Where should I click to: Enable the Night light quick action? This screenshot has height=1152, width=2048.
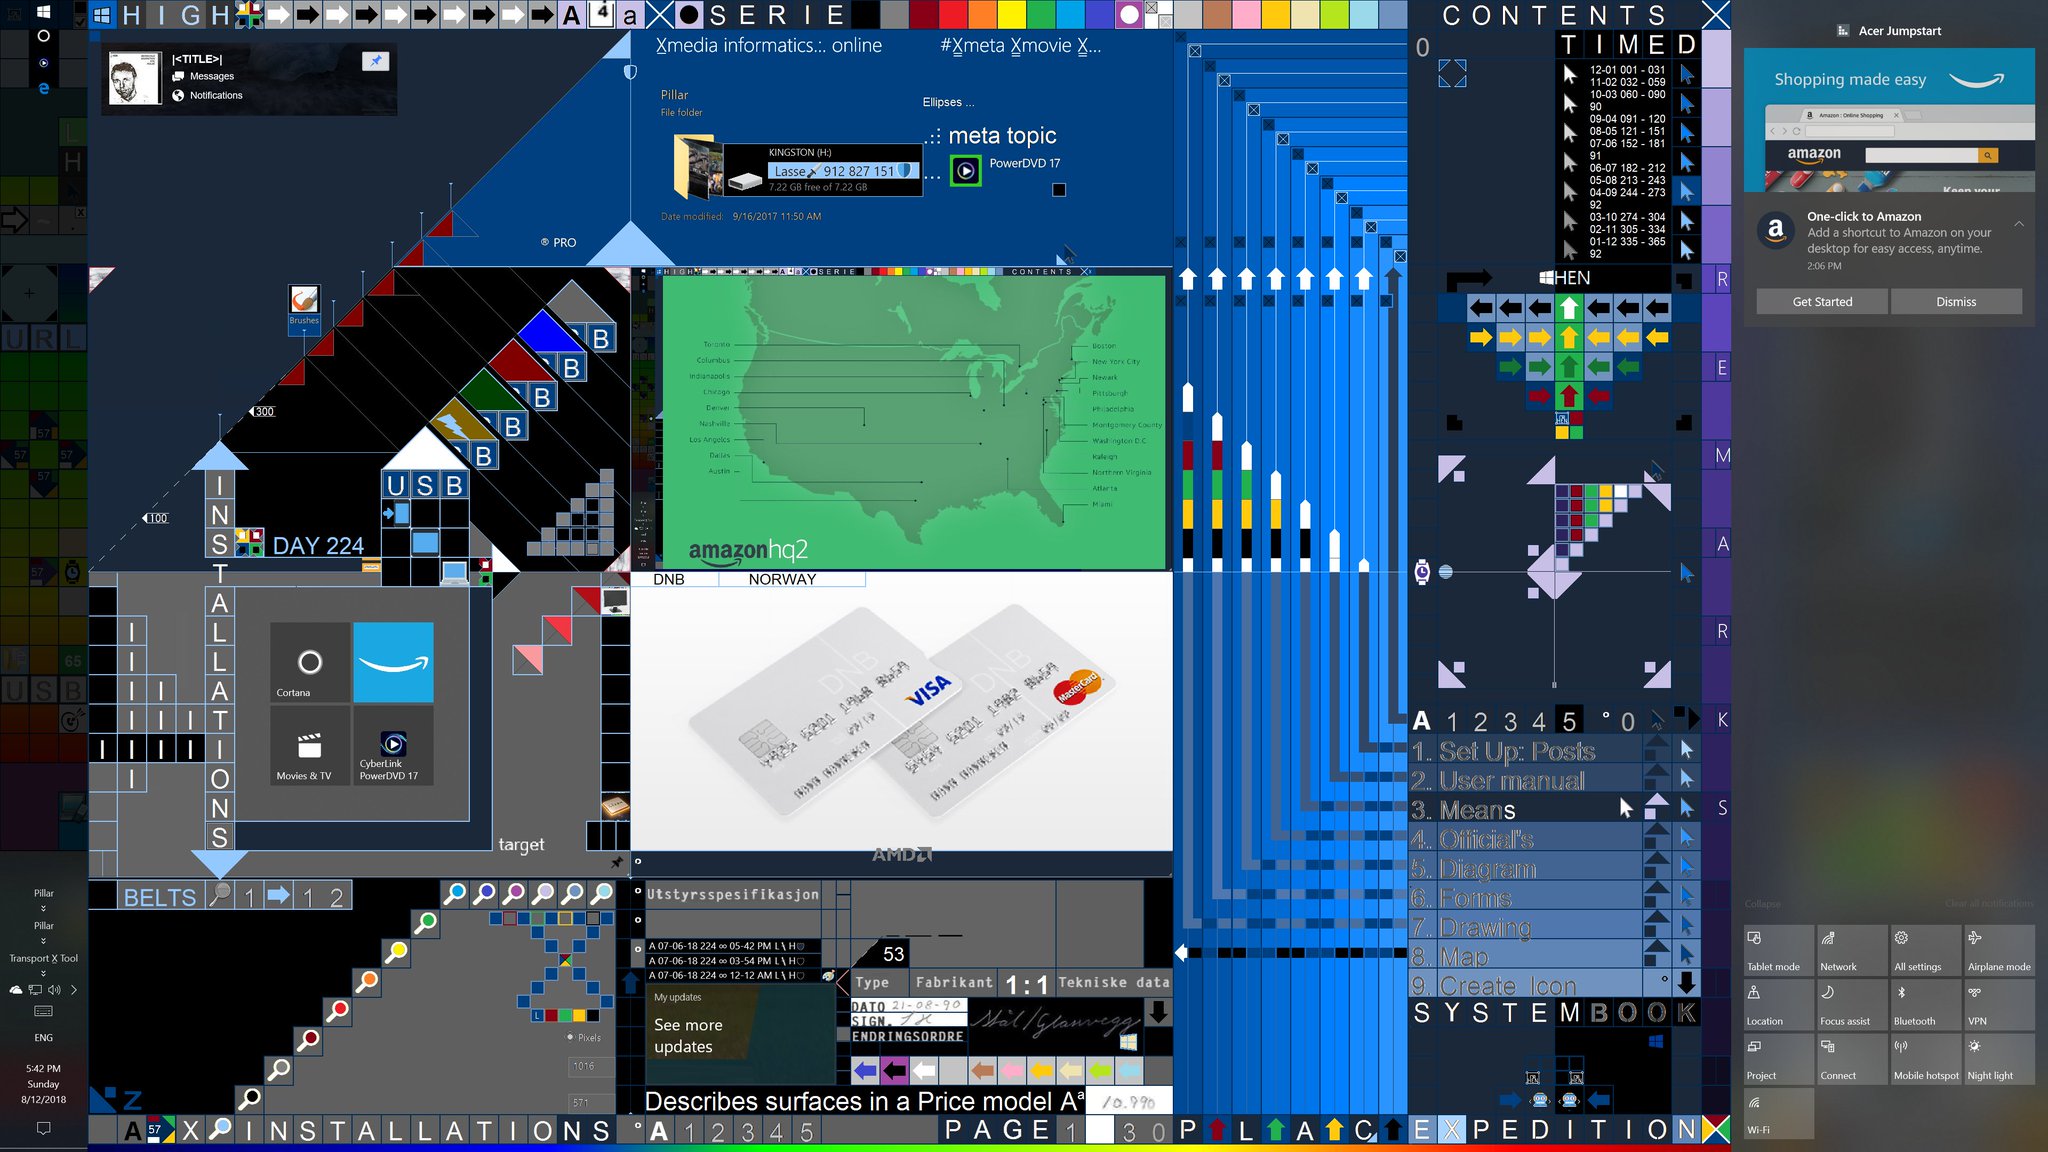point(1999,1058)
